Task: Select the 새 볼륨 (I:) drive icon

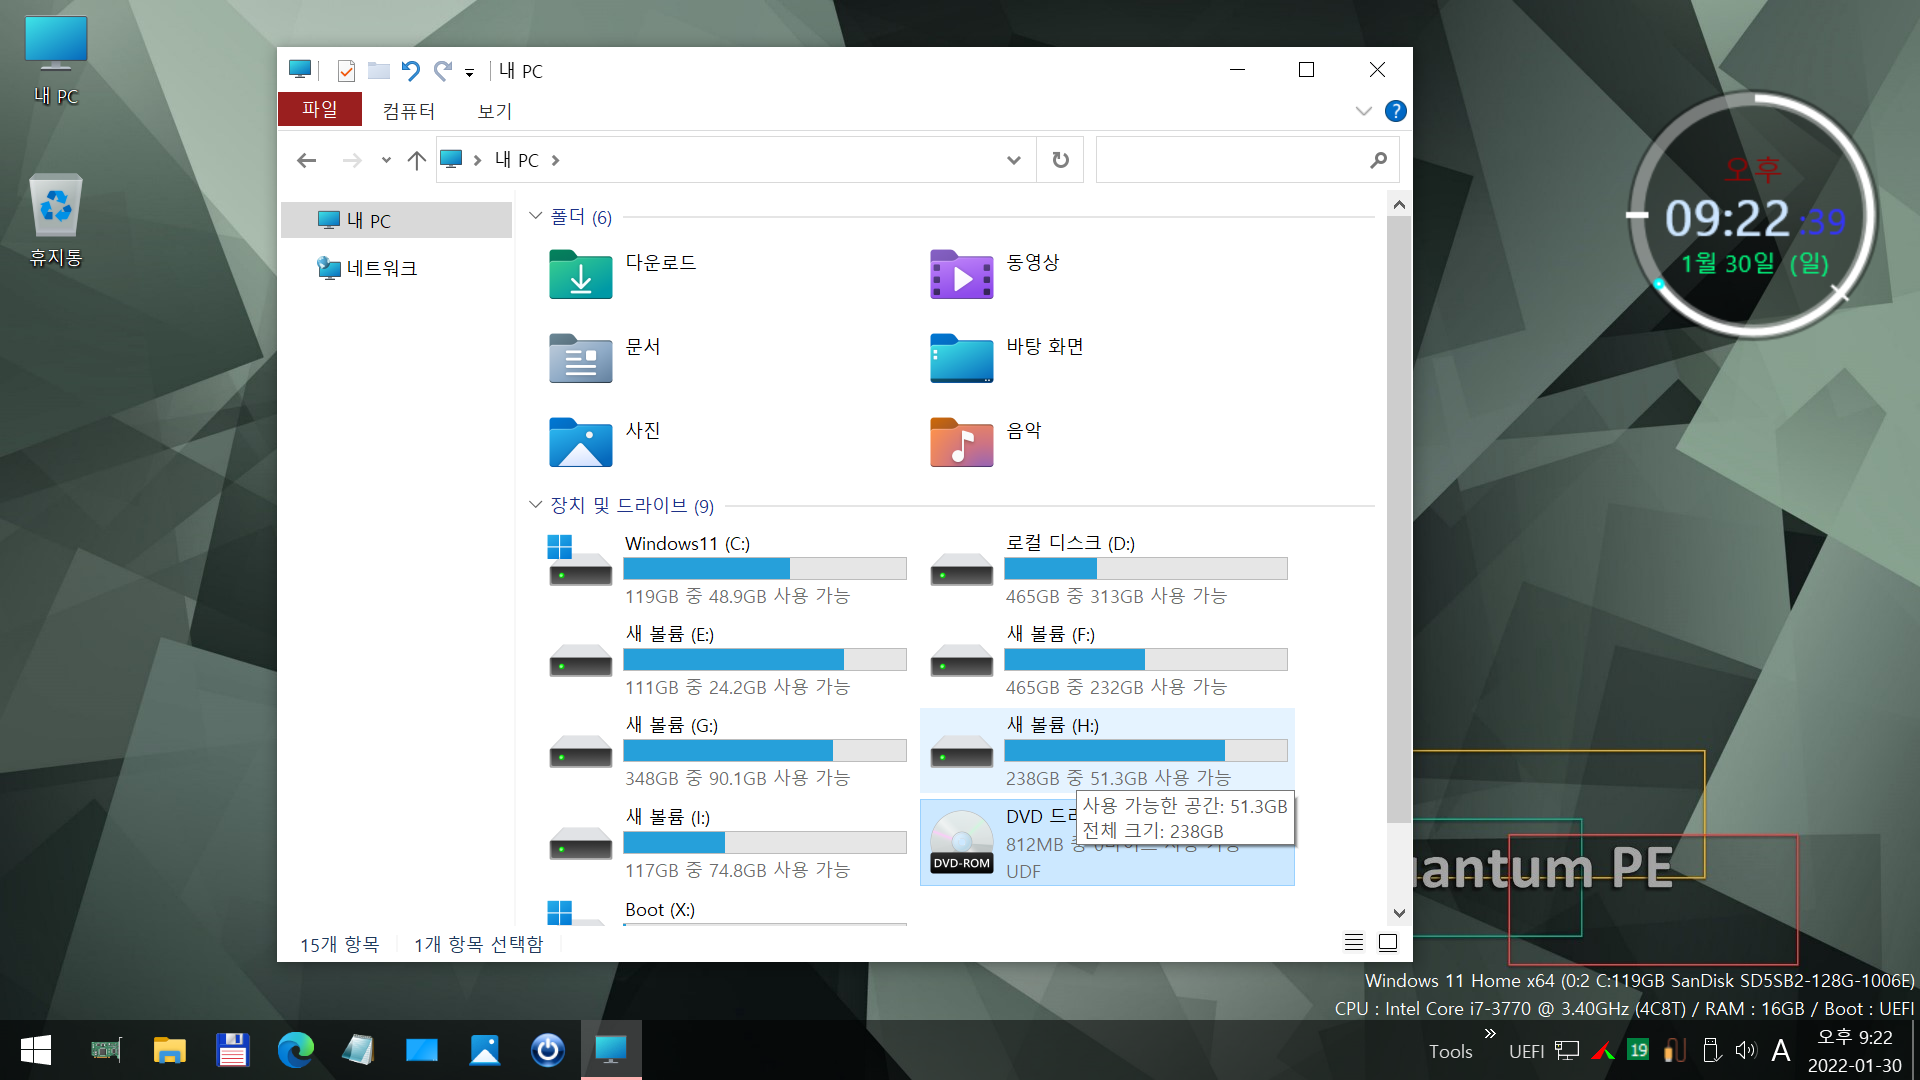Action: [580, 844]
